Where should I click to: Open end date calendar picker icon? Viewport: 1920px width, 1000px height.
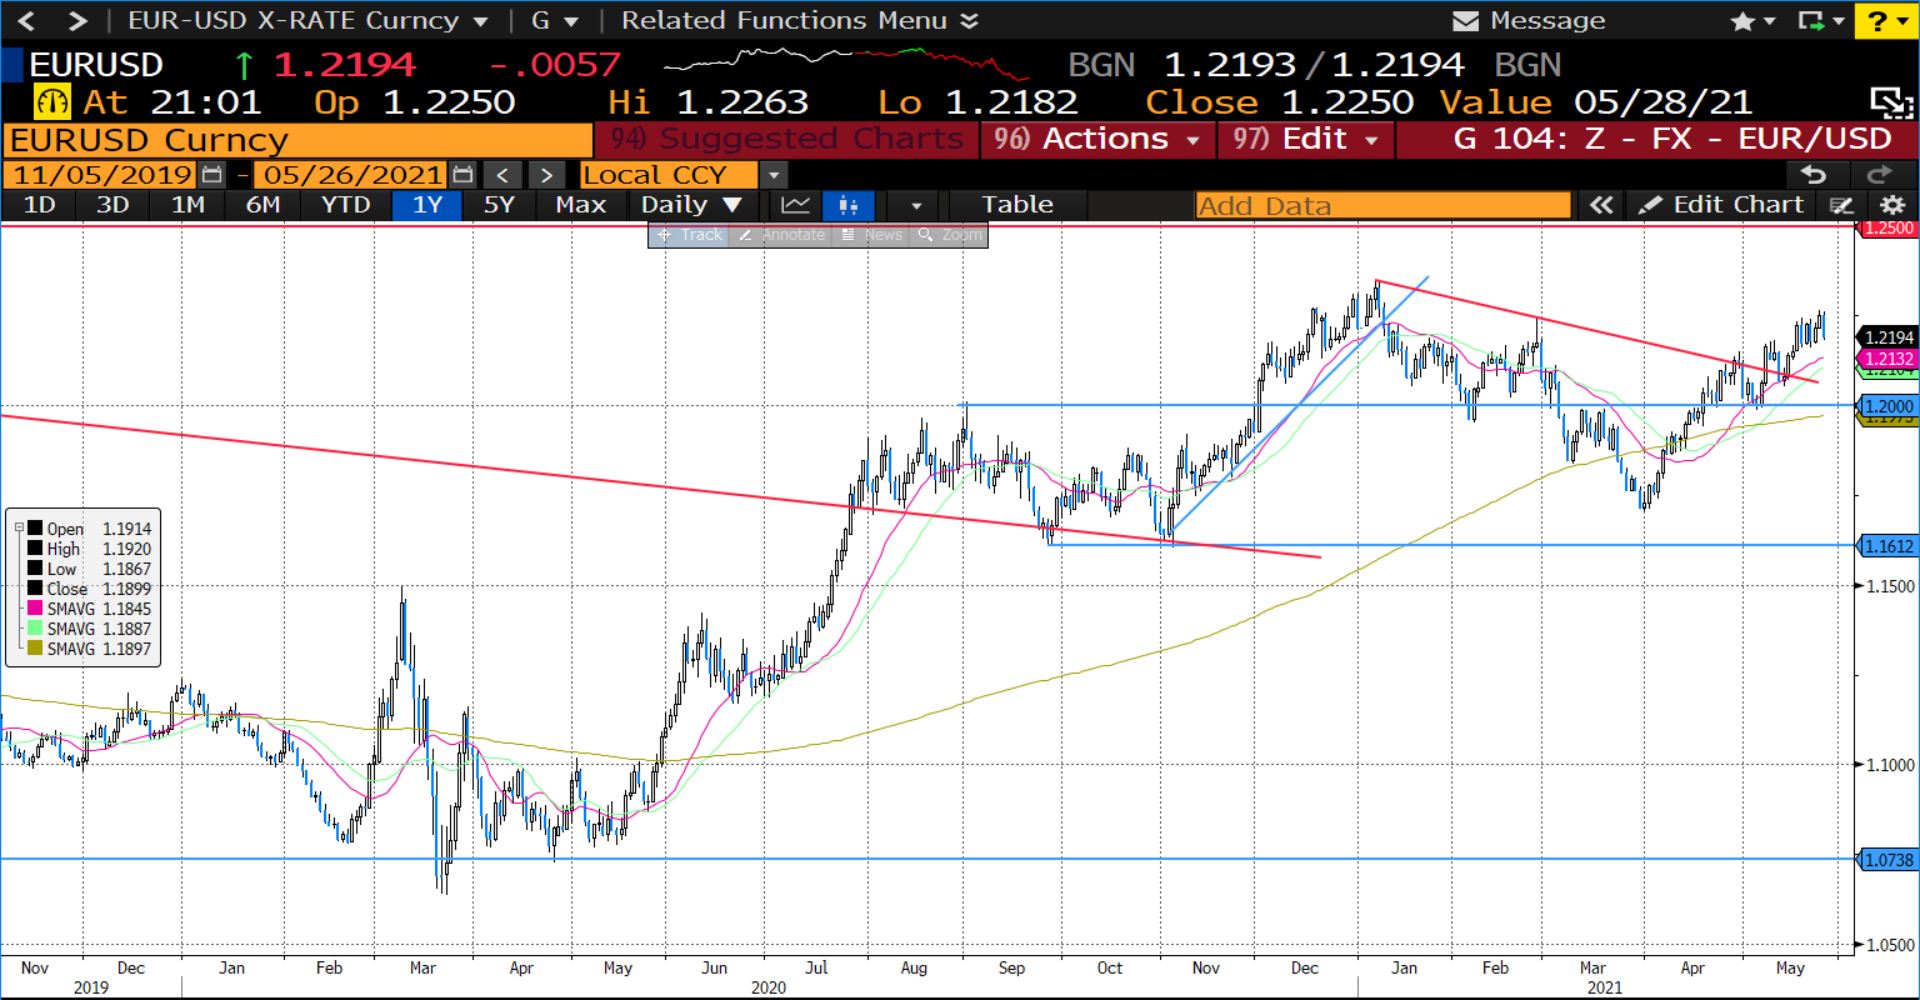point(461,175)
